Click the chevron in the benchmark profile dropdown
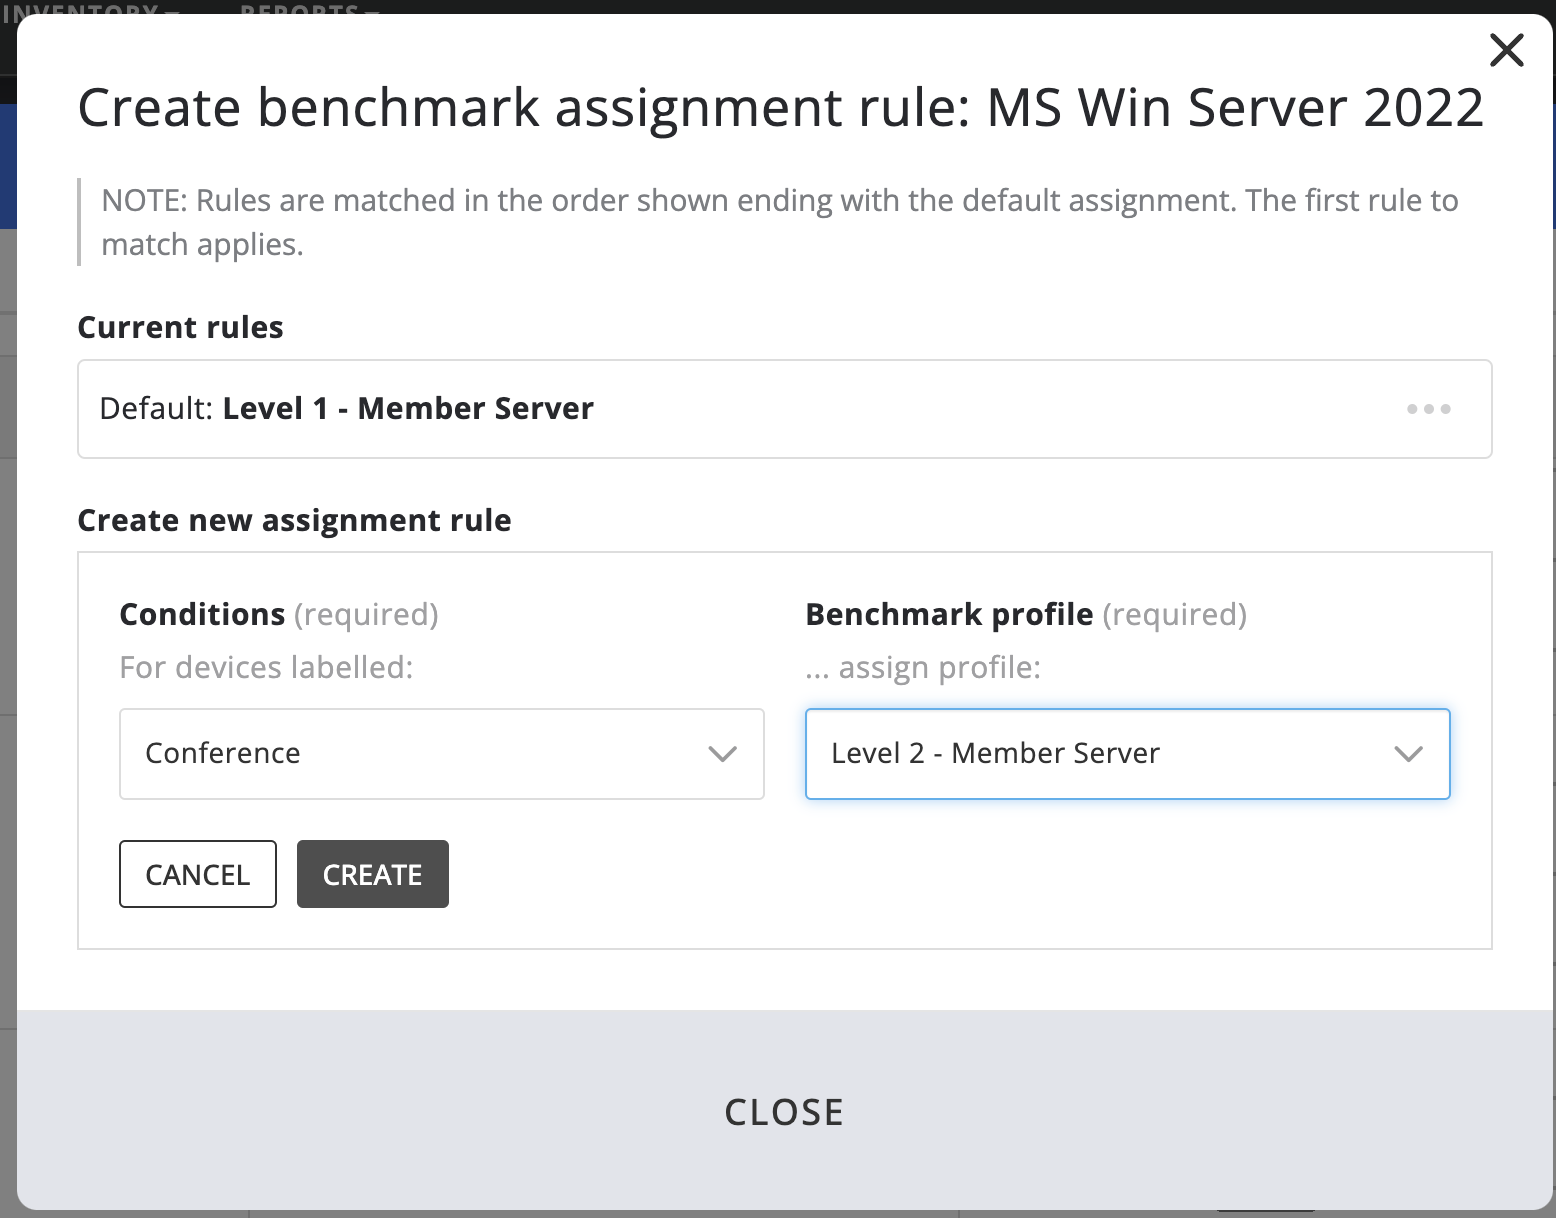This screenshot has width=1556, height=1218. point(1408,754)
